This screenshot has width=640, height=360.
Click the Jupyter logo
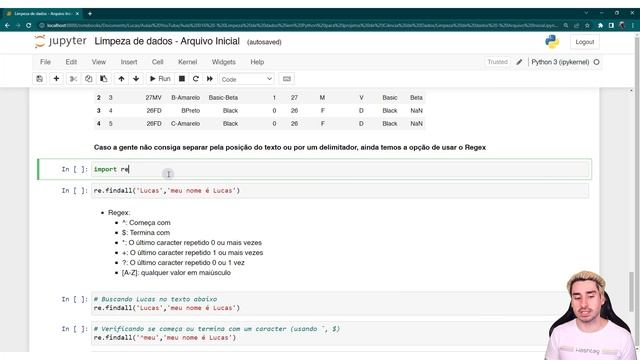[x=60, y=41]
